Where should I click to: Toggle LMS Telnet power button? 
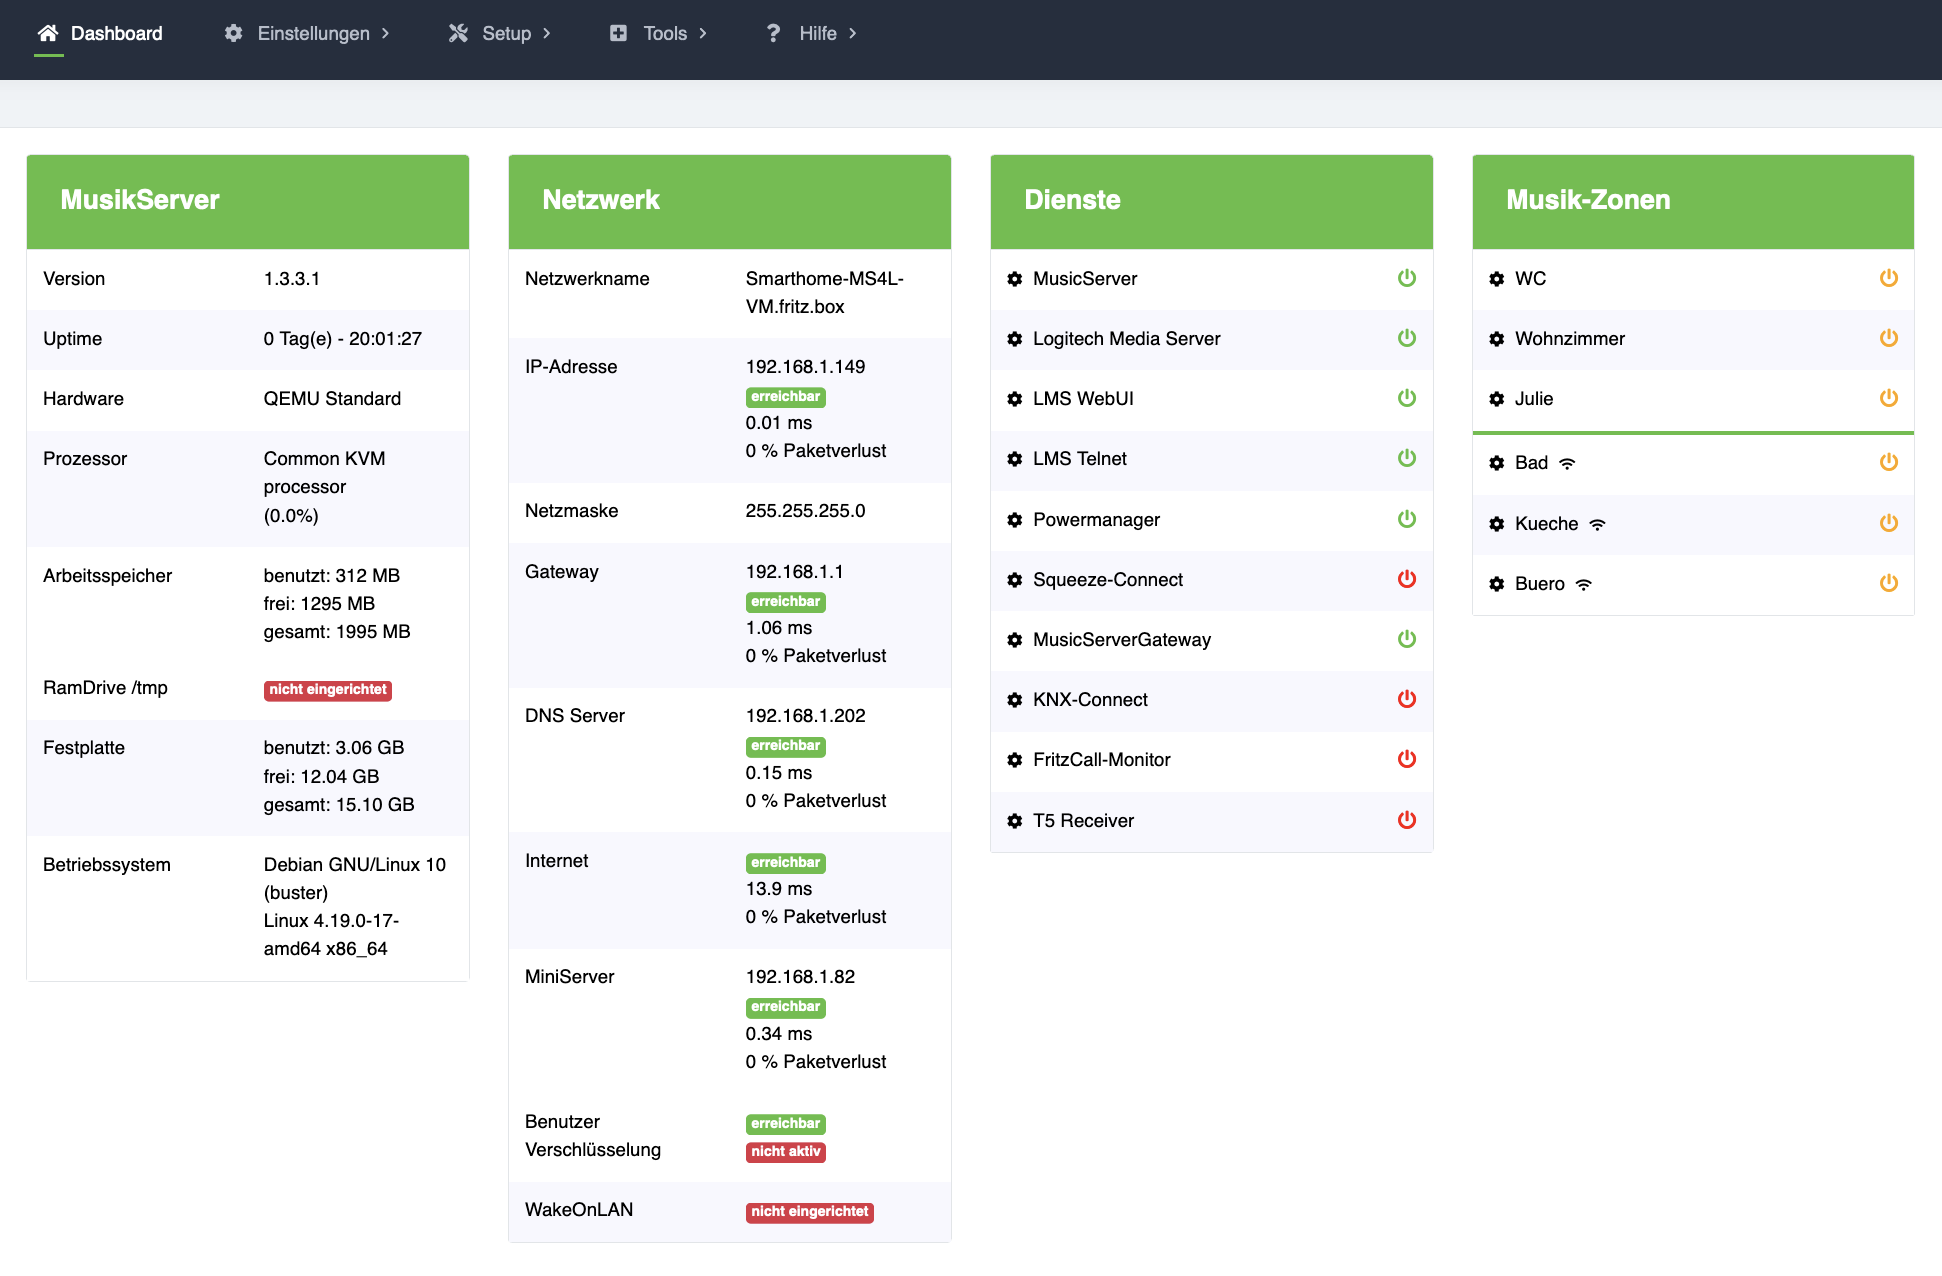click(x=1406, y=458)
